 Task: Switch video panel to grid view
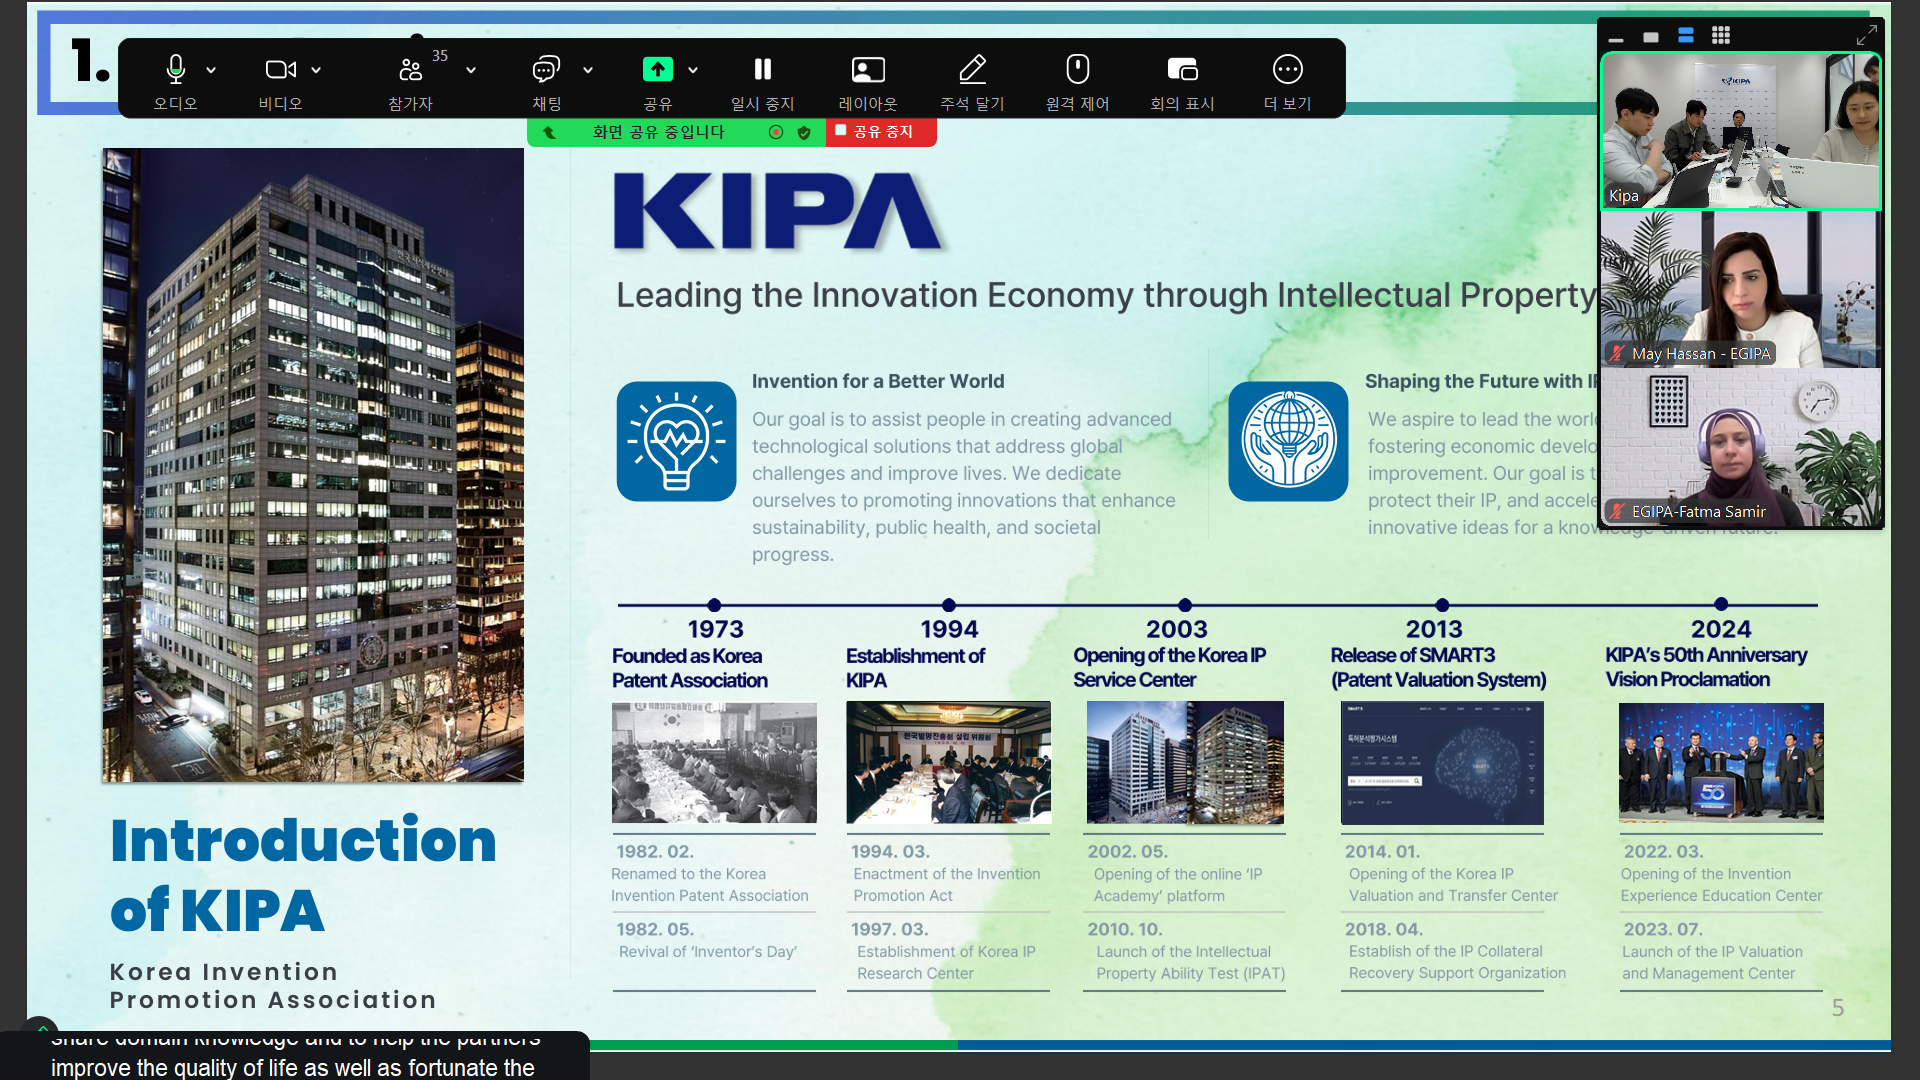(x=1720, y=36)
